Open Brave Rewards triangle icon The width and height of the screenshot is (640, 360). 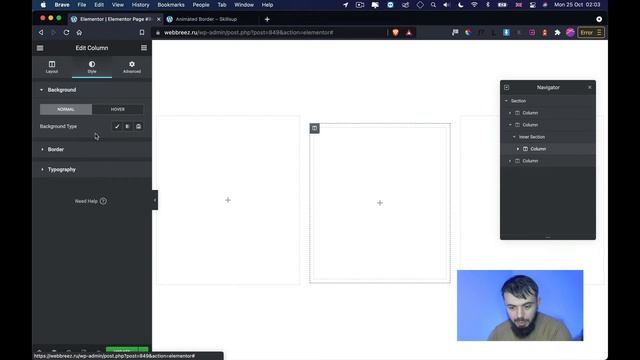[409, 33]
